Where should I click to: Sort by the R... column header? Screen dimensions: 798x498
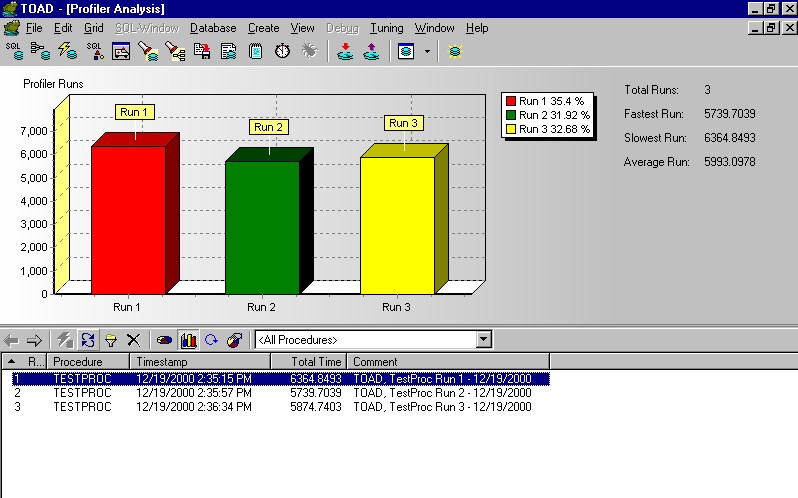point(24,362)
